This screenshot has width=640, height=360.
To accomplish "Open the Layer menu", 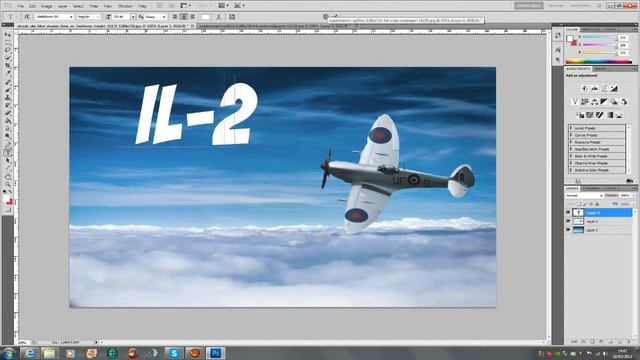I will click(62, 6).
